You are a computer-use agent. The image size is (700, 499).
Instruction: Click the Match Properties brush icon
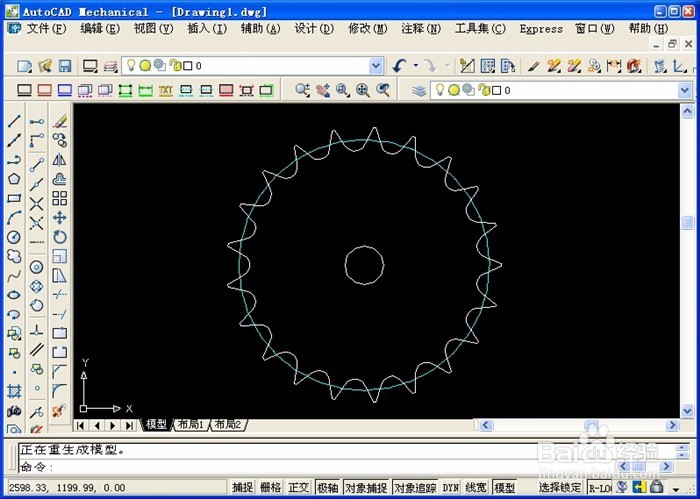click(533, 66)
